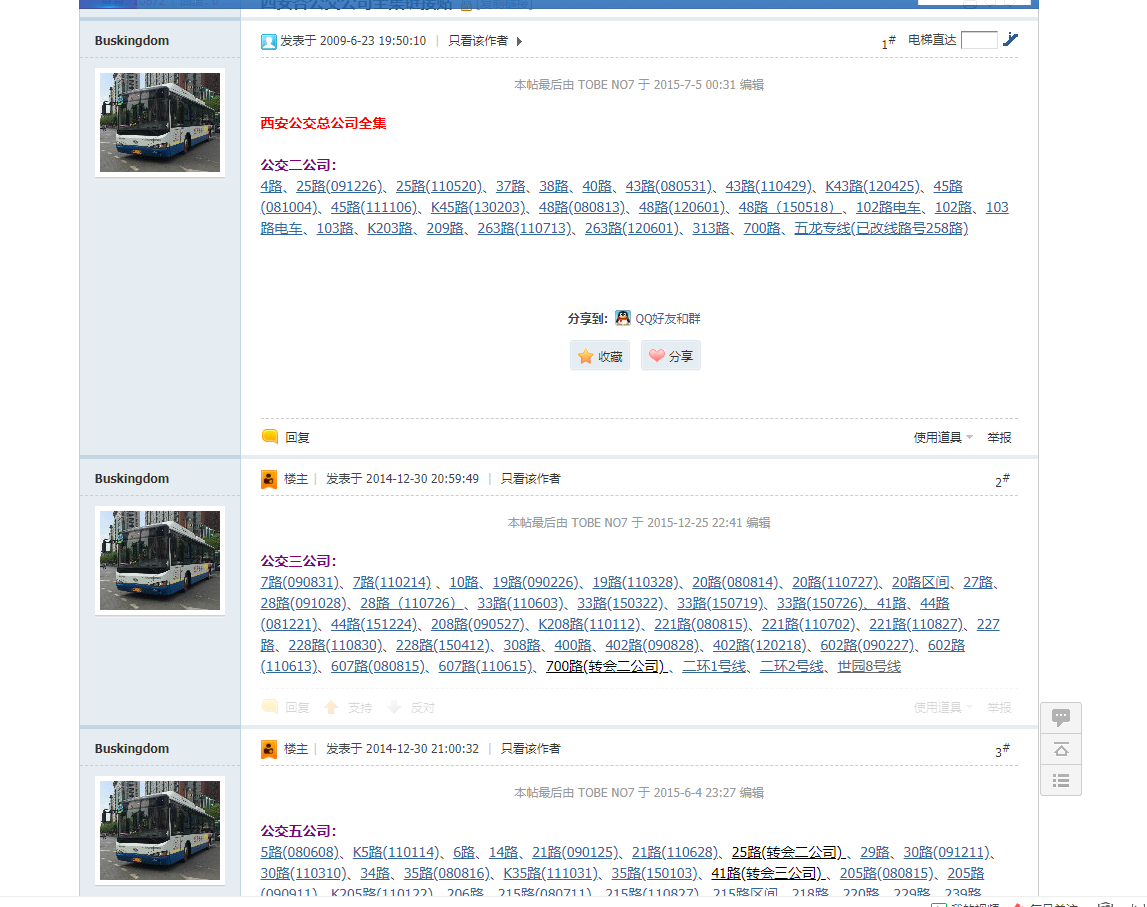Viewport: 1147px width, 907px height.
Task: Click the 支持 upvote arrow in post 2
Action: (x=331, y=707)
